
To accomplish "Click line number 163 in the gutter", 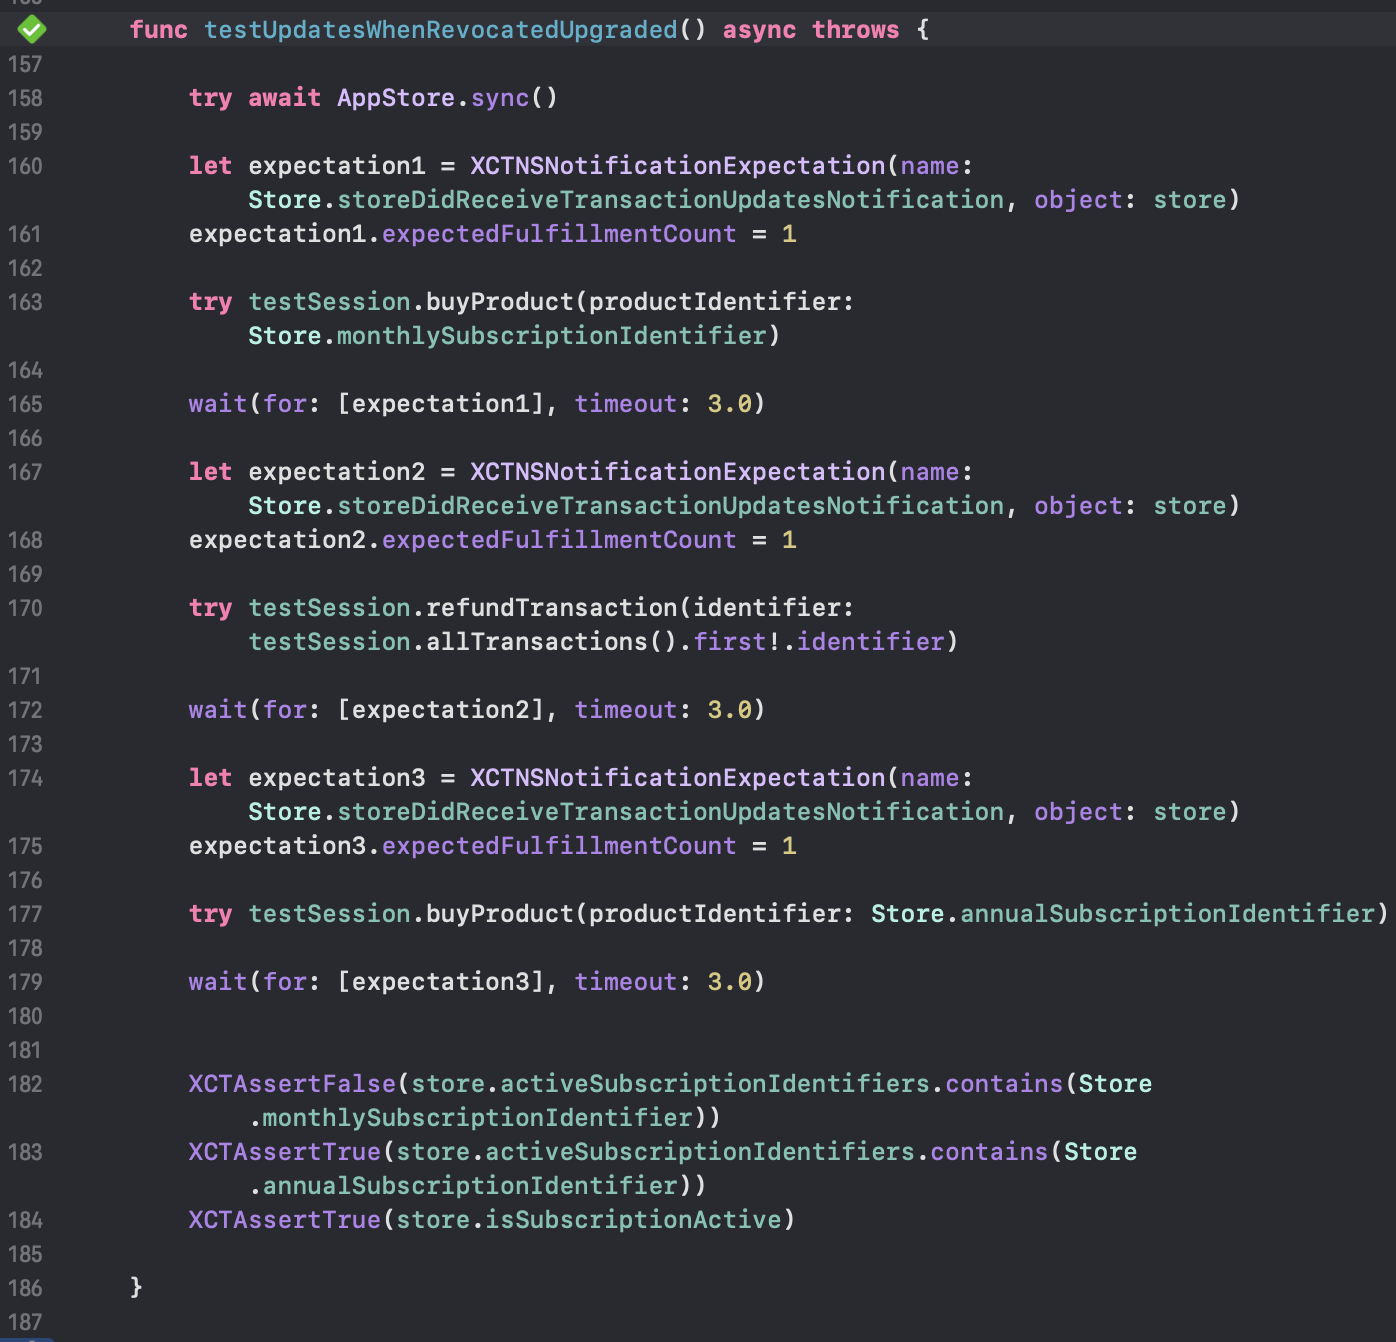I will tap(25, 302).
